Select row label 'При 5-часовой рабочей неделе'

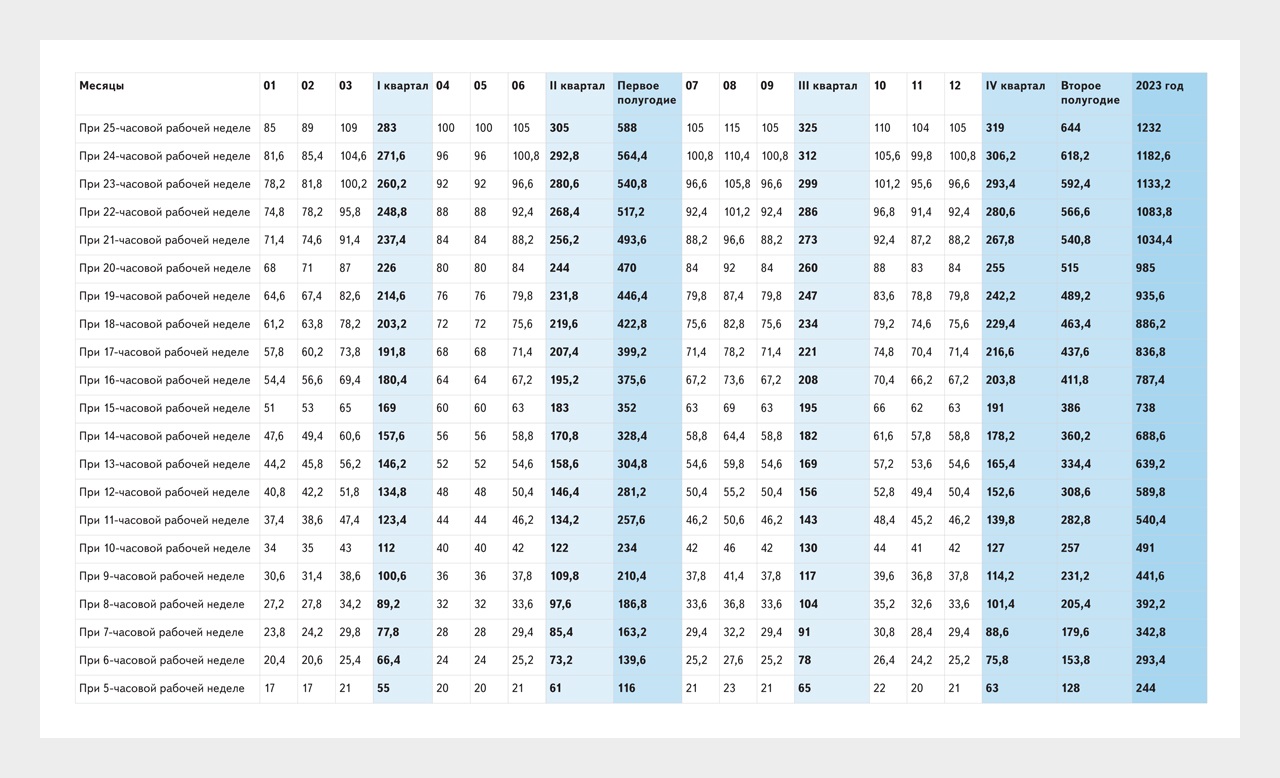point(162,688)
